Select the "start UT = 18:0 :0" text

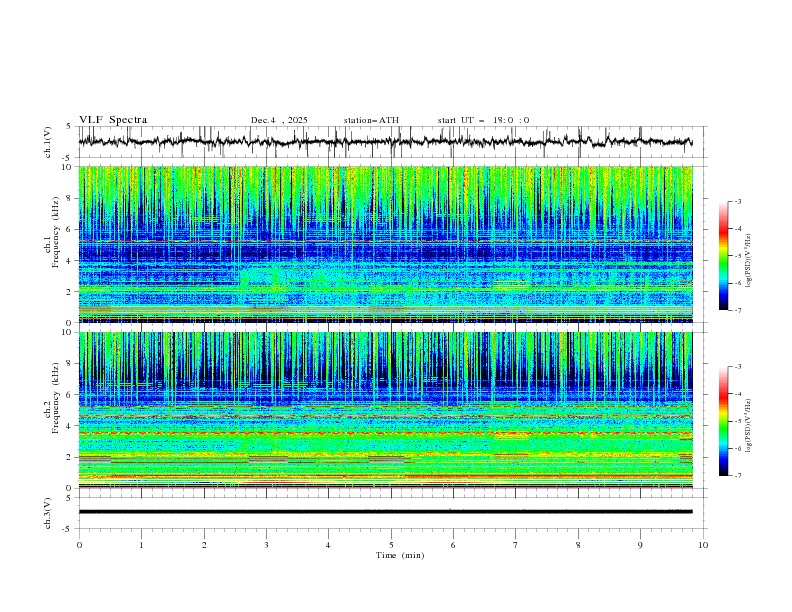[x=483, y=120]
